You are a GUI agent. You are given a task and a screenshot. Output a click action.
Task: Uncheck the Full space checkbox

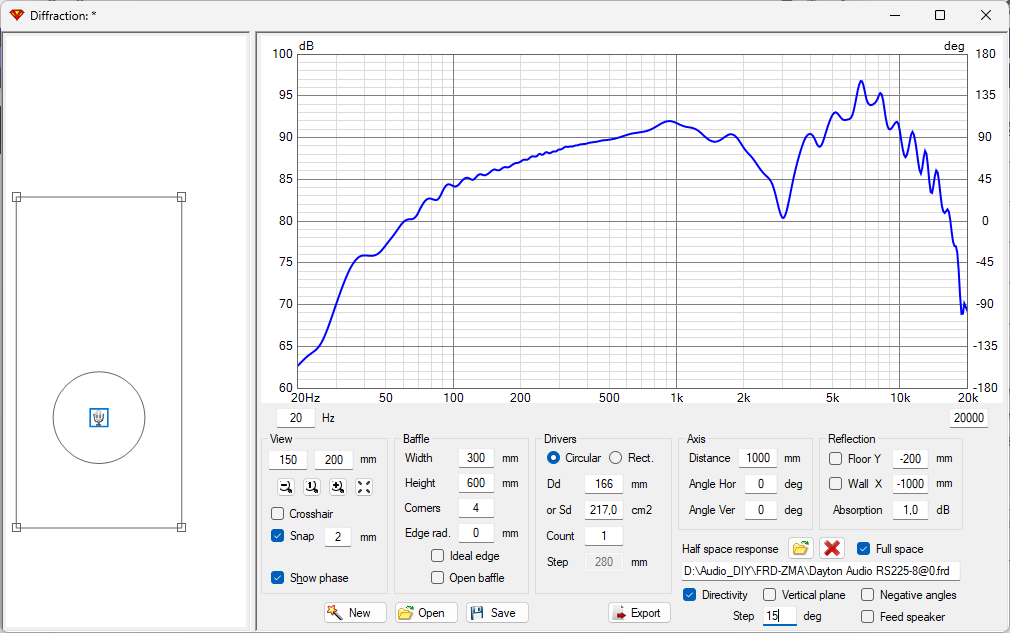point(864,548)
